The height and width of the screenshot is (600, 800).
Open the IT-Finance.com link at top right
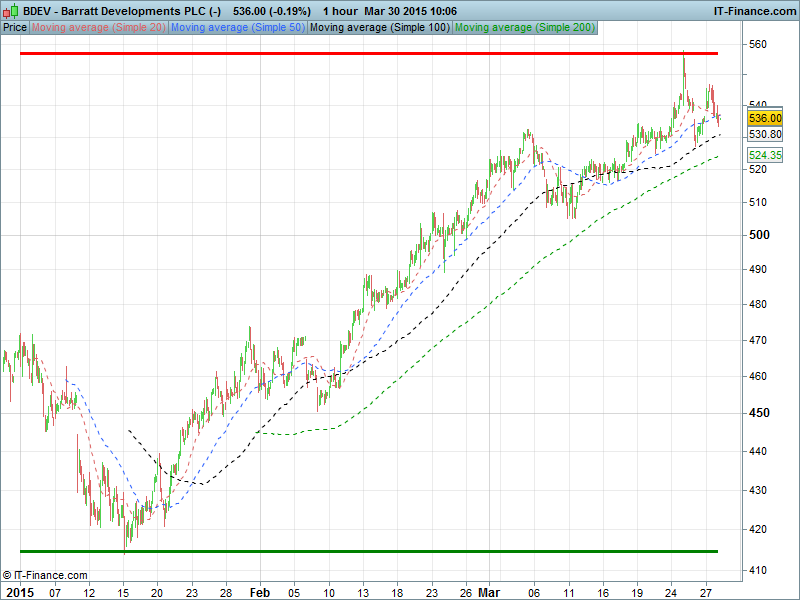[753, 10]
